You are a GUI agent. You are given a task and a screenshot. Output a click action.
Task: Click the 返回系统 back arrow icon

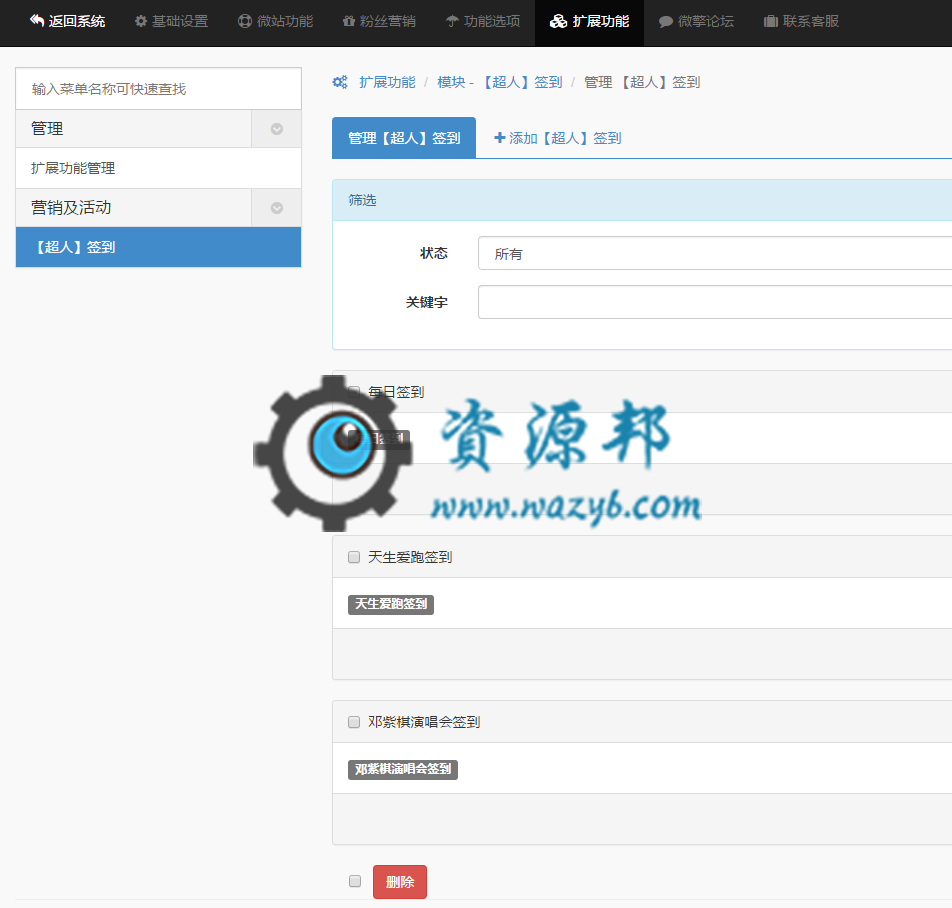coord(37,21)
